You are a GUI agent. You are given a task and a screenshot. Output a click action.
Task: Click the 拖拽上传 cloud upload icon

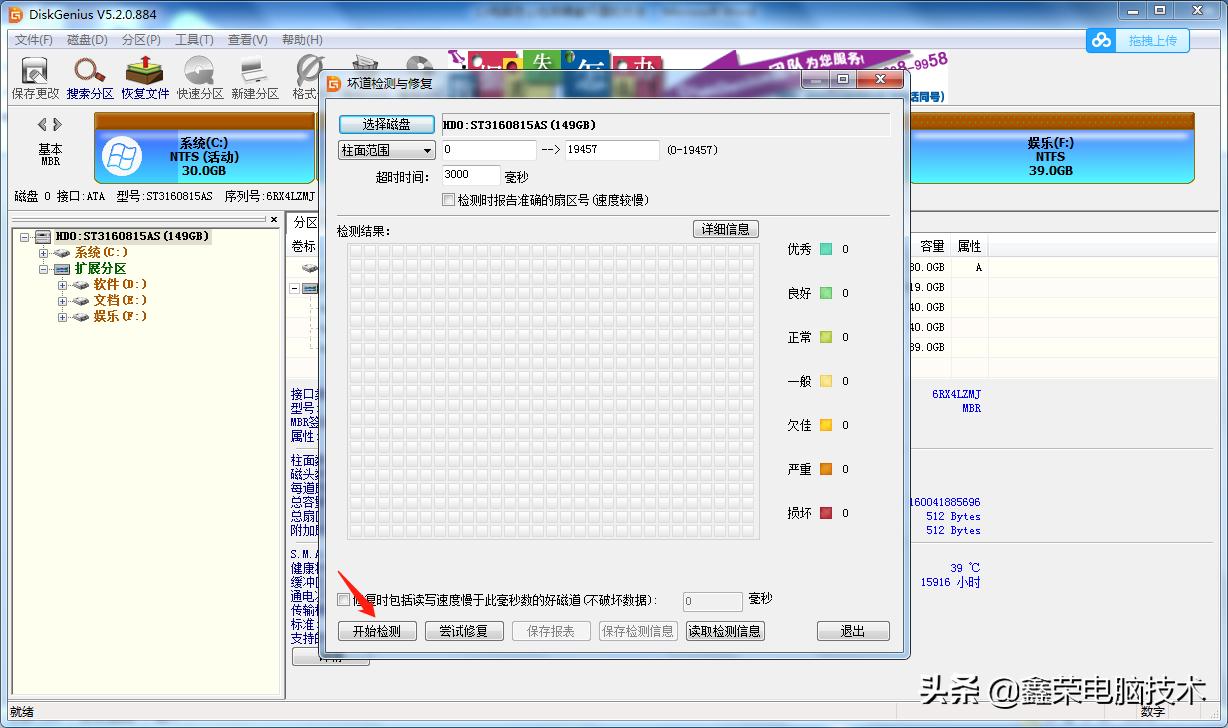(1101, 40)
